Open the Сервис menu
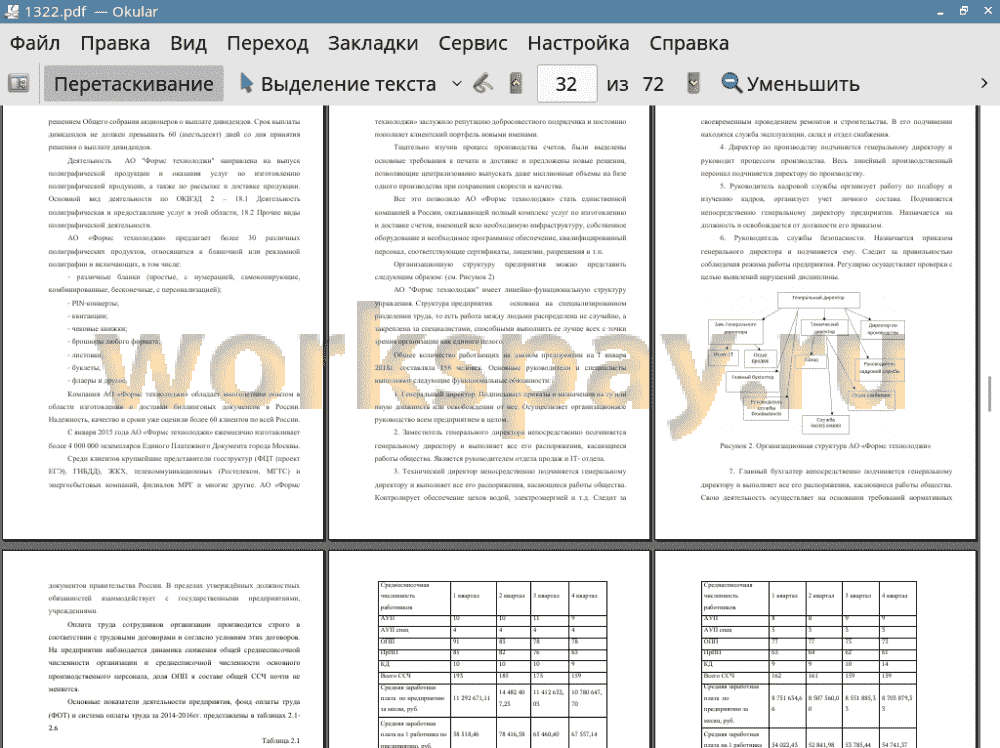Viewport: 1000px width, 748px height. tap(473, 43)
